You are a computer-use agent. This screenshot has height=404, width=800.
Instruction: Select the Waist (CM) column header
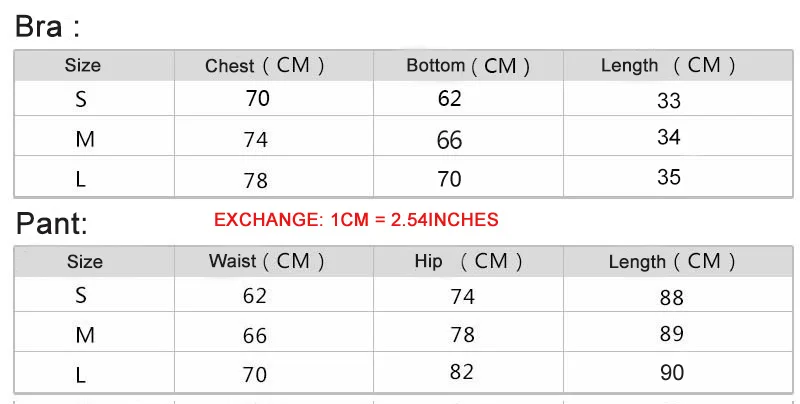[266, 261]
